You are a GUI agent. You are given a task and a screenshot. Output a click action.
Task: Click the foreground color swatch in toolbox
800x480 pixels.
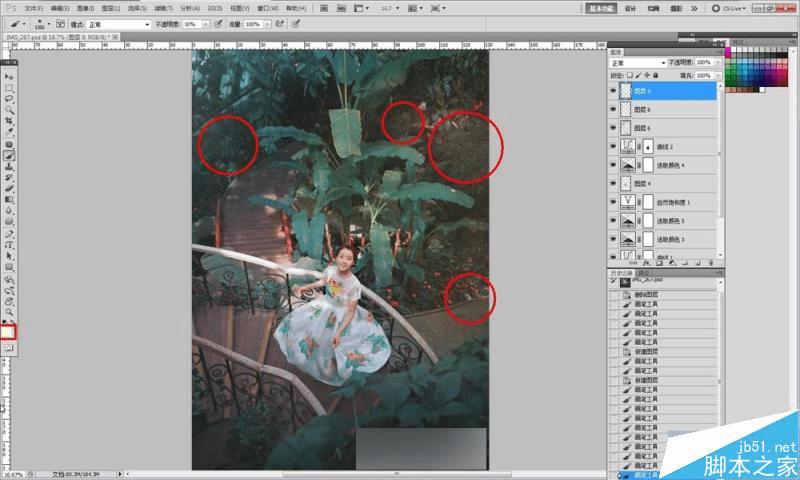[8, 330]
